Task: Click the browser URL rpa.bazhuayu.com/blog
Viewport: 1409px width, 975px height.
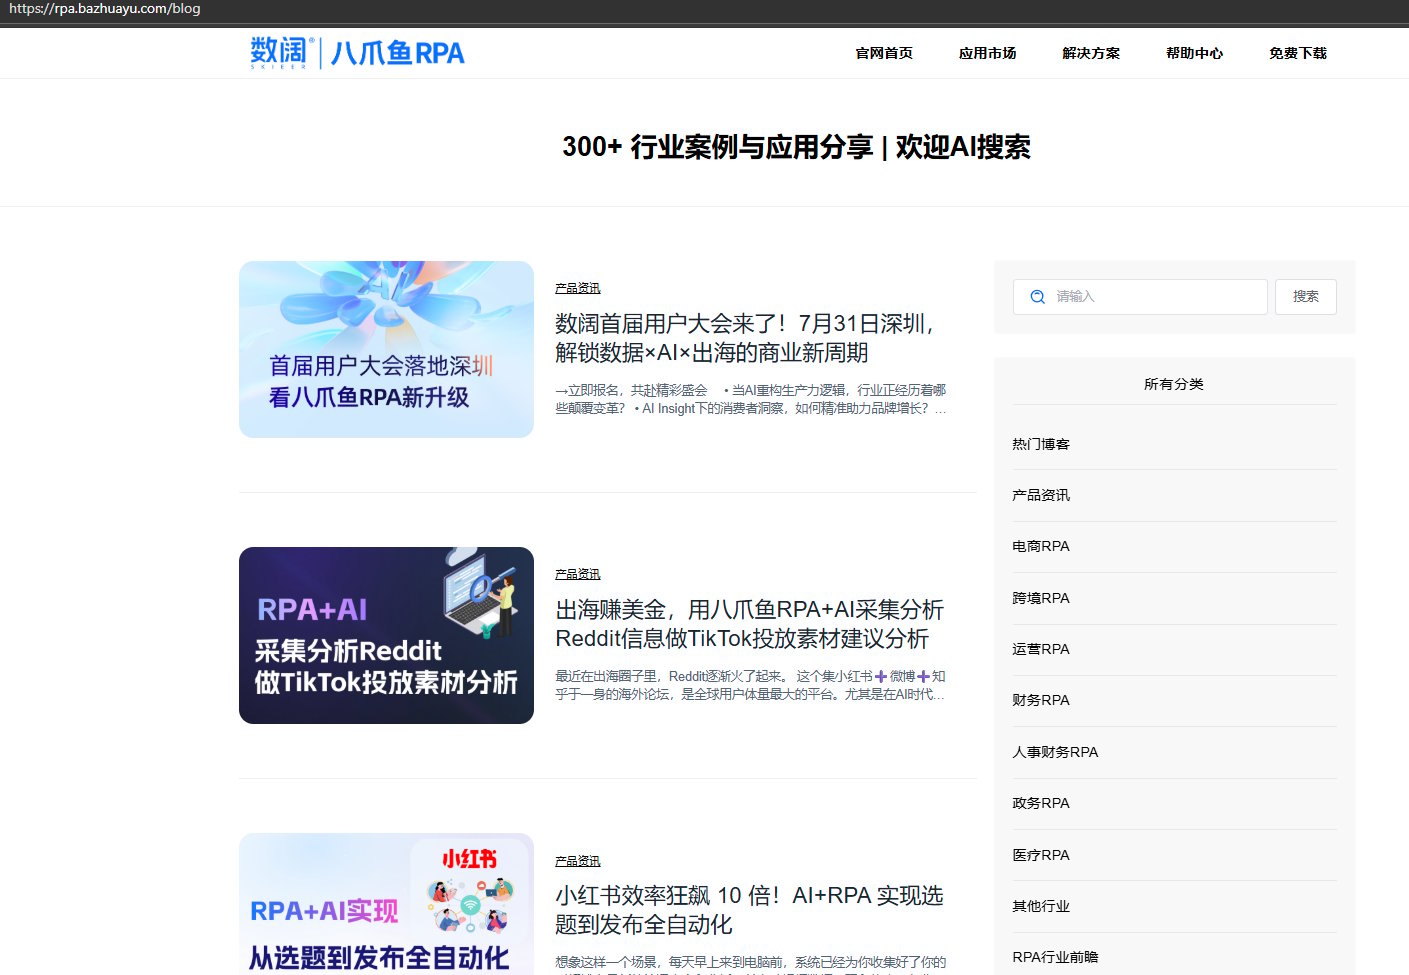Action: coord(105,9)
